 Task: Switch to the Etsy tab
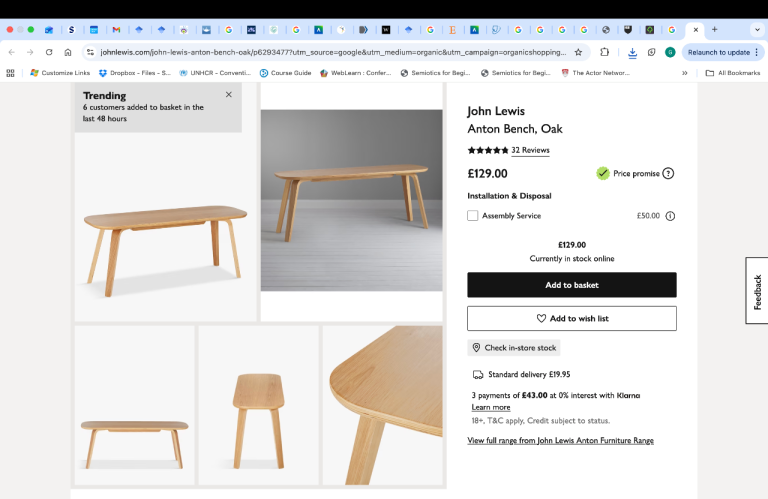pos(453,30)
